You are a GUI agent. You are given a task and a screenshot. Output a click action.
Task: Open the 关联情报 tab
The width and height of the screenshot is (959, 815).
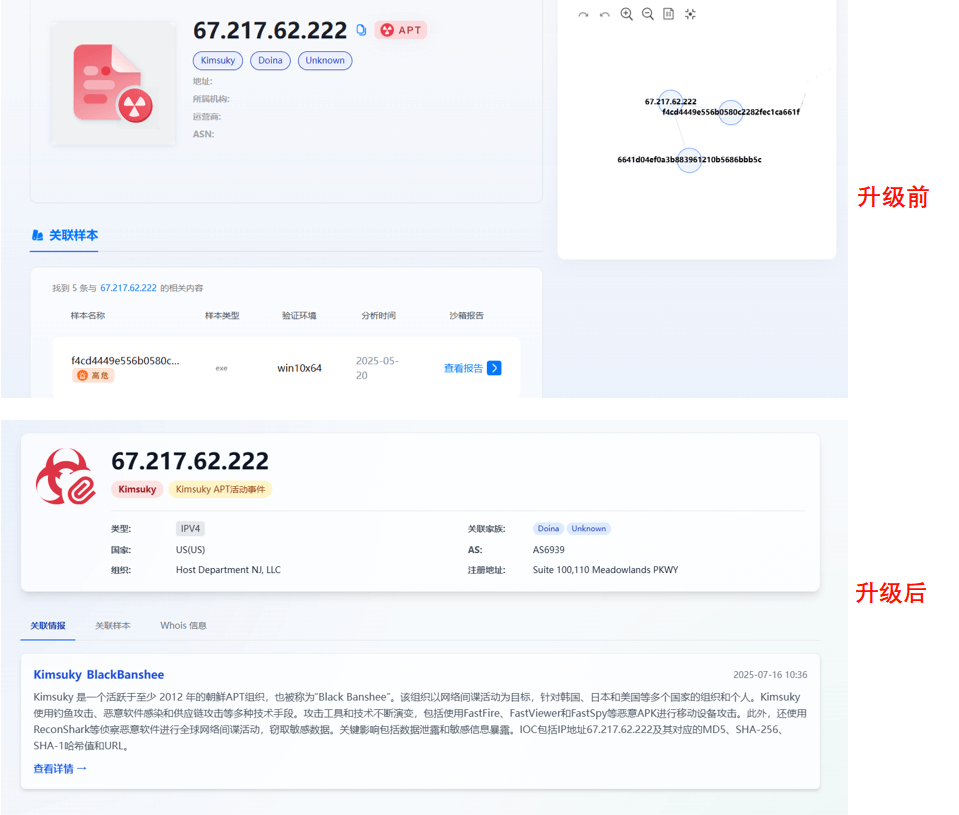tap(47, 626)
